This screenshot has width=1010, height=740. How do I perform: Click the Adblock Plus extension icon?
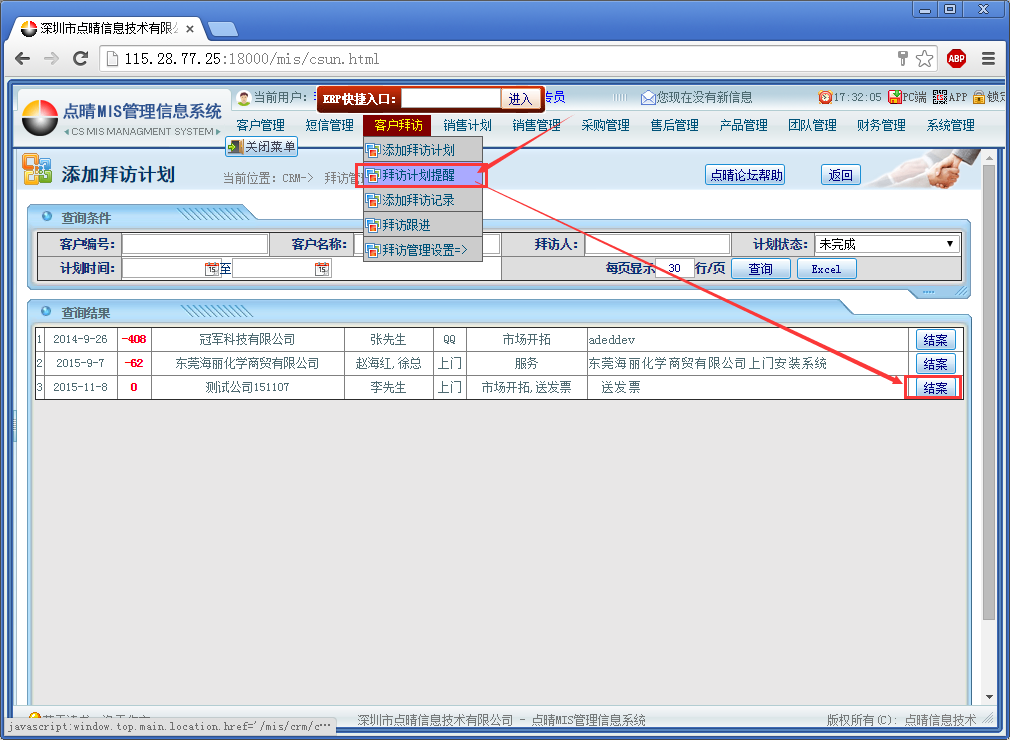(x=956, y=59)
